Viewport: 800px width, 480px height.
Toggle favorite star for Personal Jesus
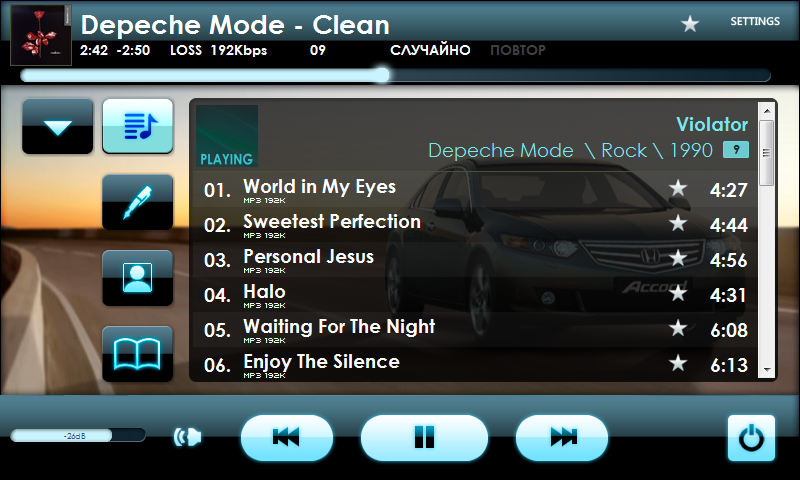point(678,258)
